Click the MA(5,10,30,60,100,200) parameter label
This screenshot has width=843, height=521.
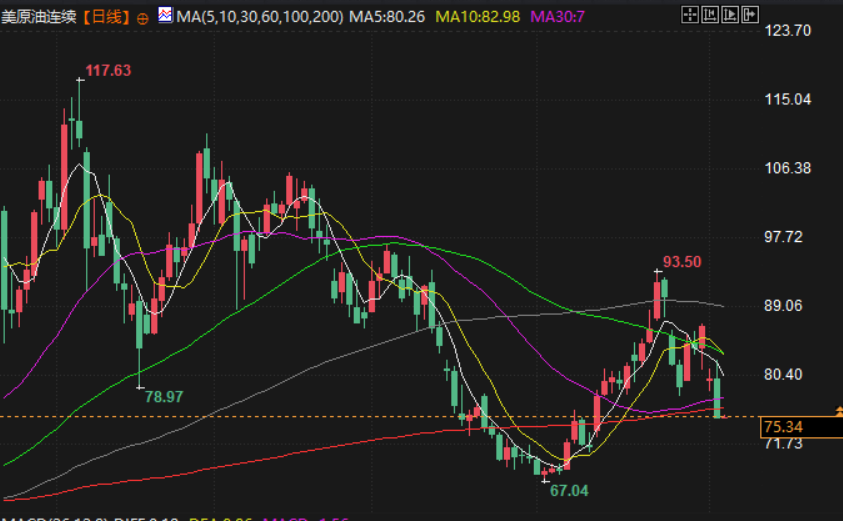[260, 17]
